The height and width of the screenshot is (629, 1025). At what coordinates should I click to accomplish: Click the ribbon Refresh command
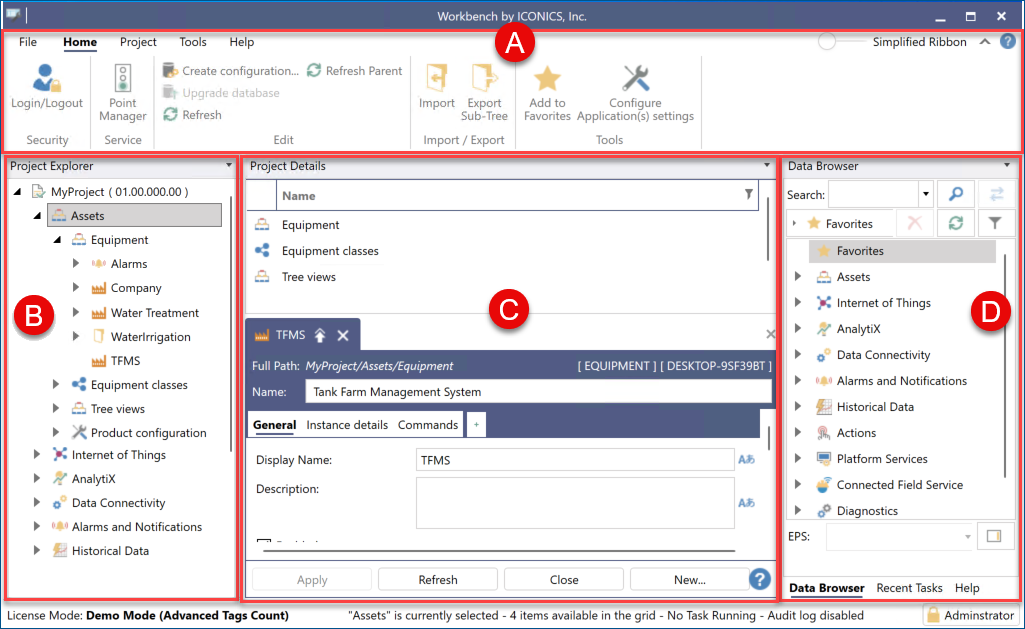pyautogui.click(x=193, y=114)
